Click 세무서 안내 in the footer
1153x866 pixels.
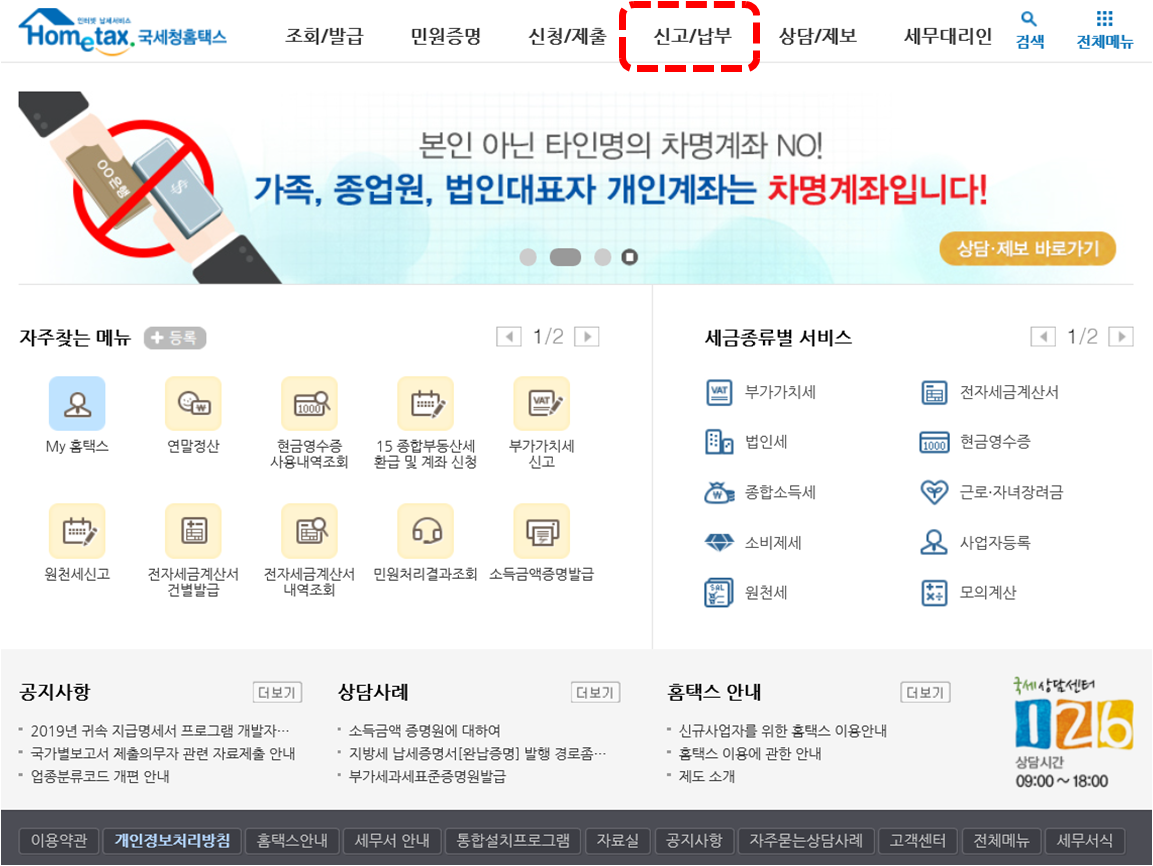392,840
